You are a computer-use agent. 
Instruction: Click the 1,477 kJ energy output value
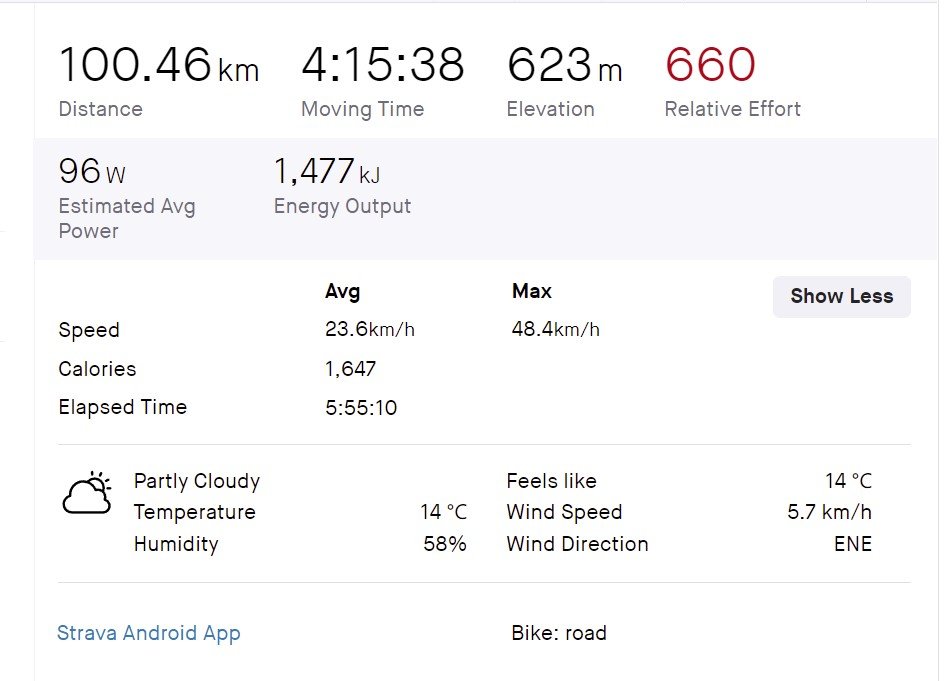(326, 172)
